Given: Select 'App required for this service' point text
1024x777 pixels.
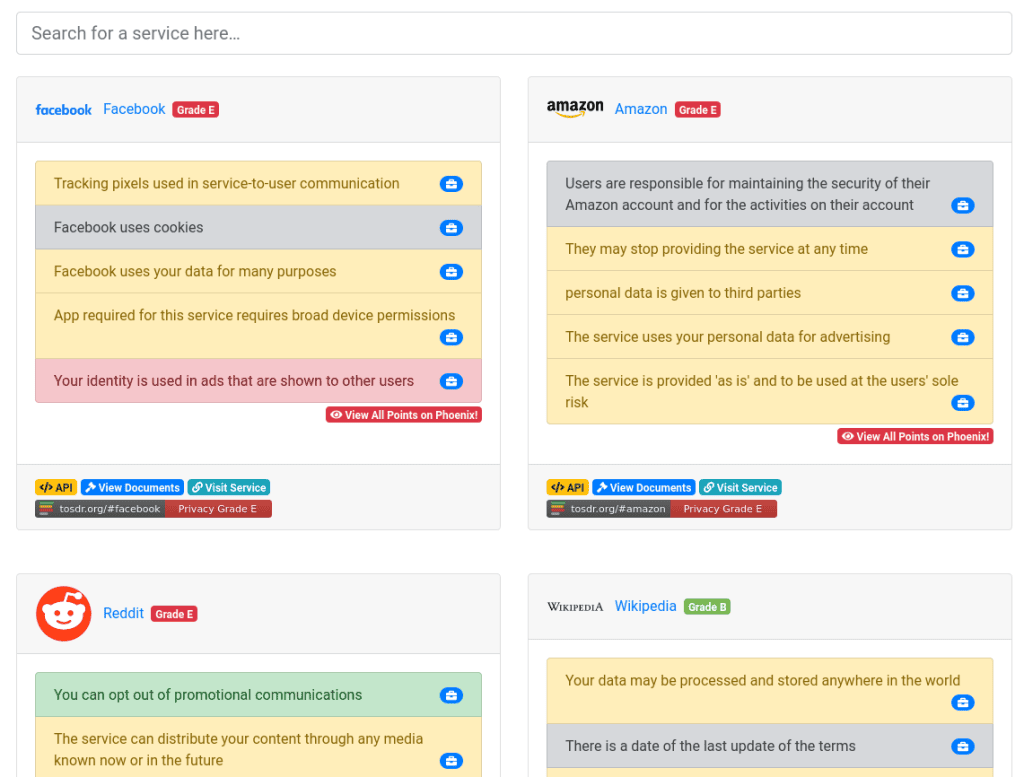Looking at the screenshot, I should (x=254, y=315).
